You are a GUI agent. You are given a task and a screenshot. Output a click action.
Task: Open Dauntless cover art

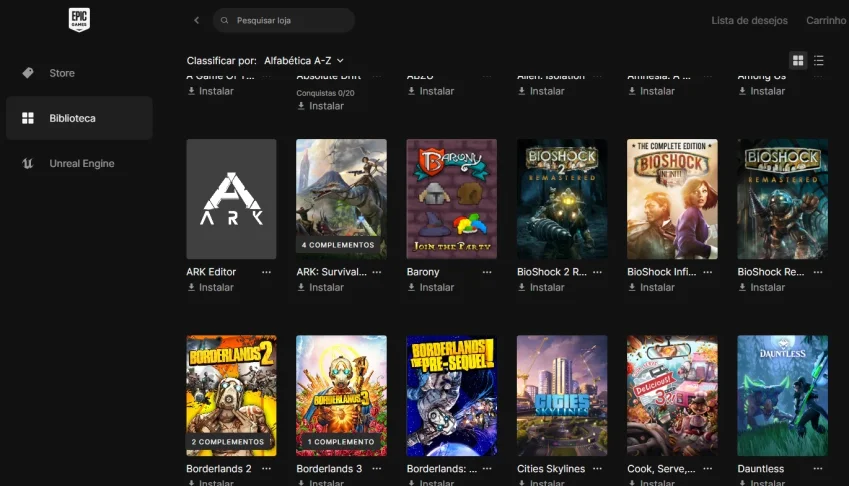[782, 396]
